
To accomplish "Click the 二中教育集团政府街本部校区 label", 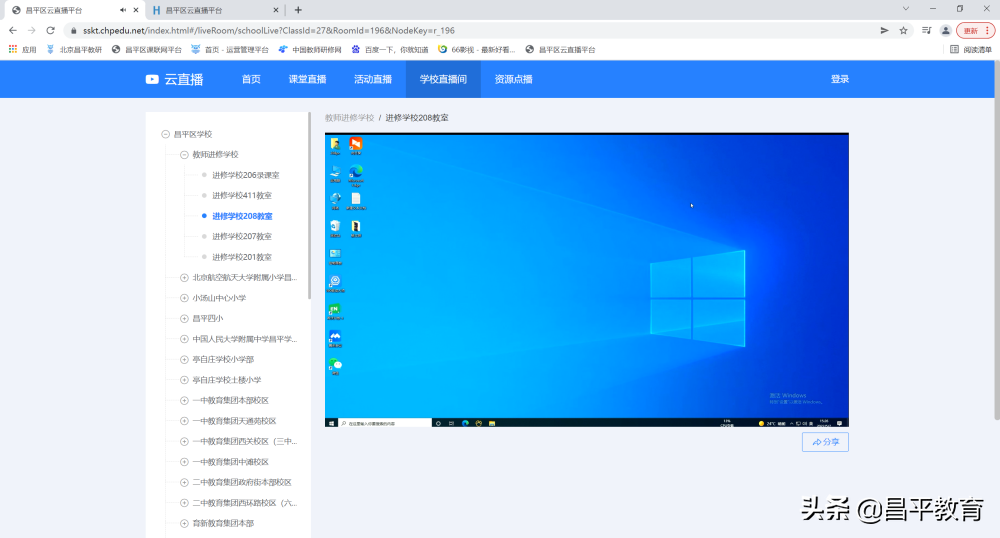I will pyautogui.click(x=242, y=482).
